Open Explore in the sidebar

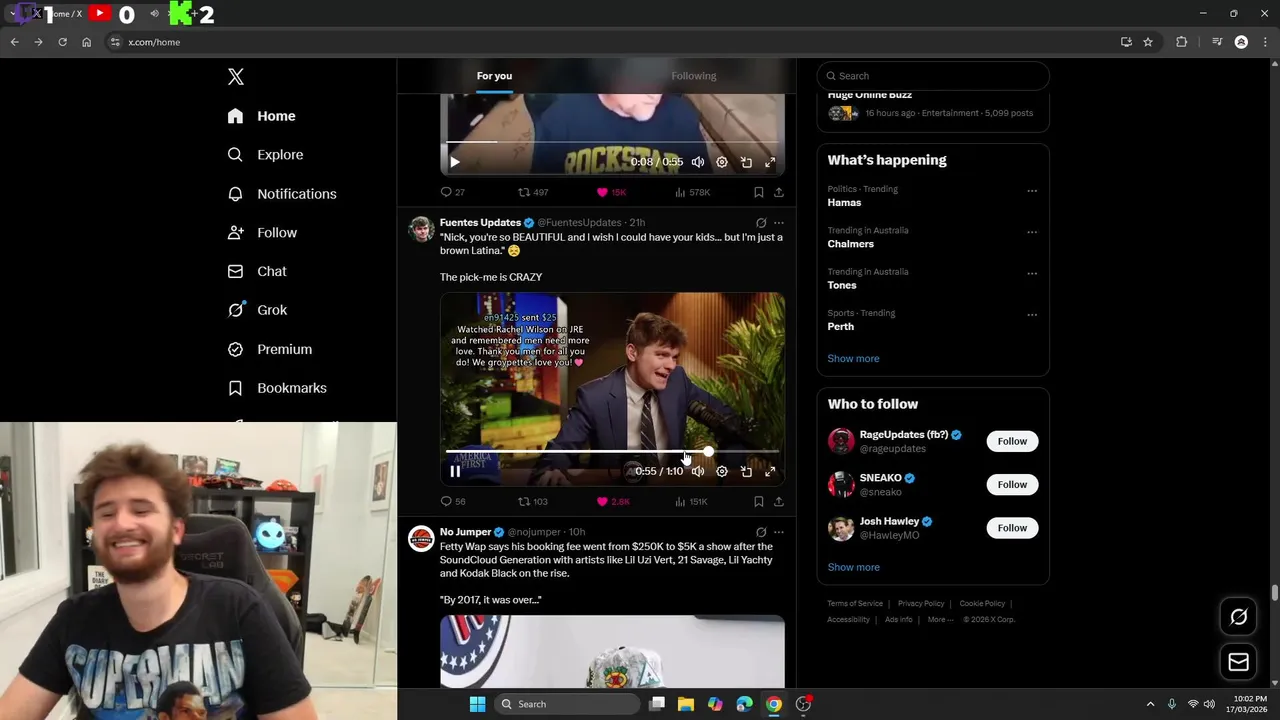pos(265,155)
